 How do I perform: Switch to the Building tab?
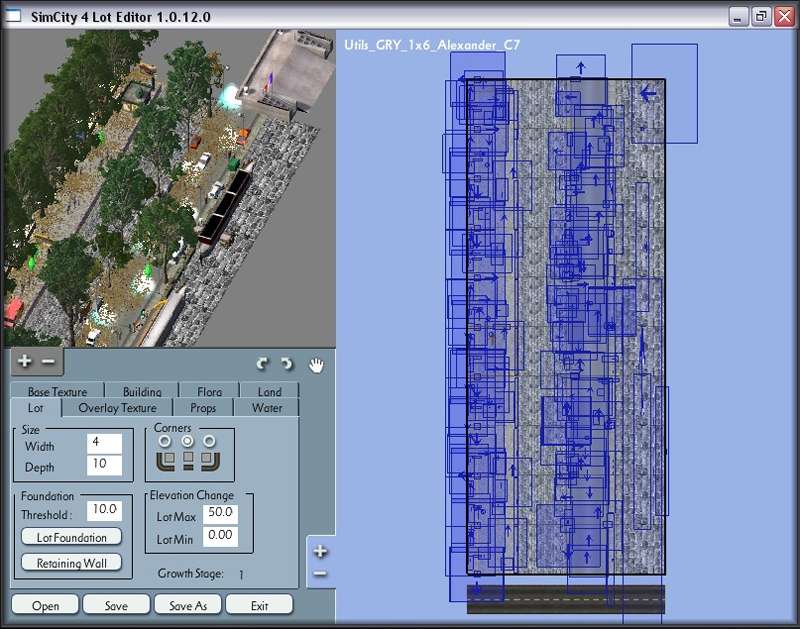click(142, 391)
